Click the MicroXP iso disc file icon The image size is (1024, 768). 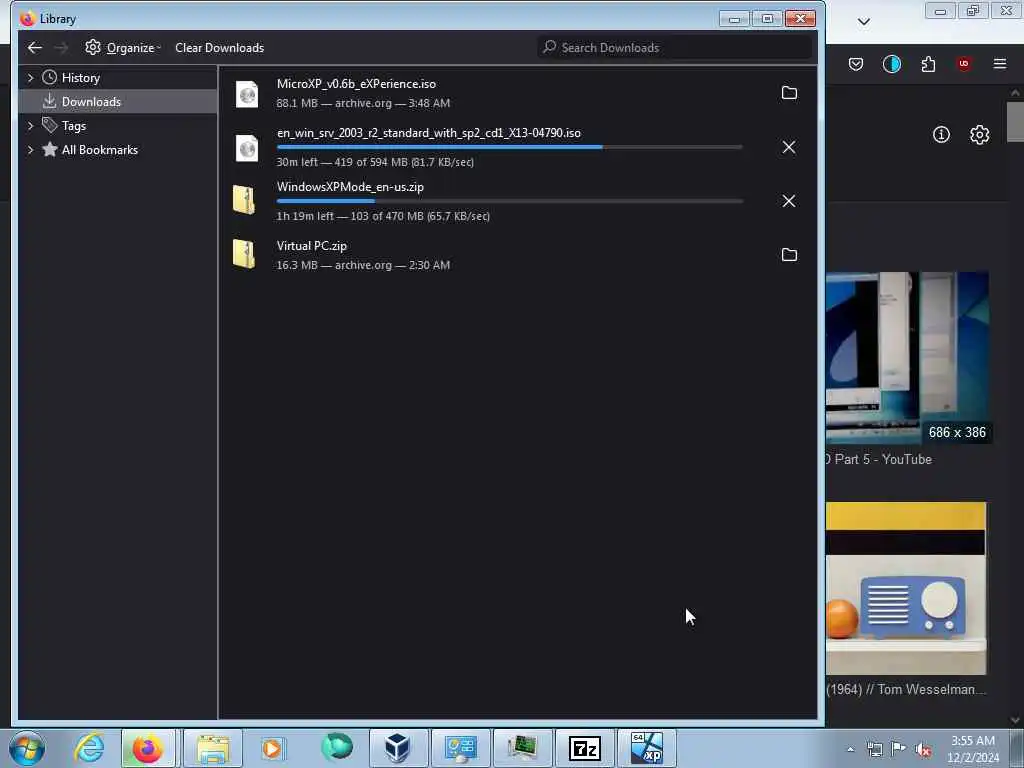[x=247, y=94]
